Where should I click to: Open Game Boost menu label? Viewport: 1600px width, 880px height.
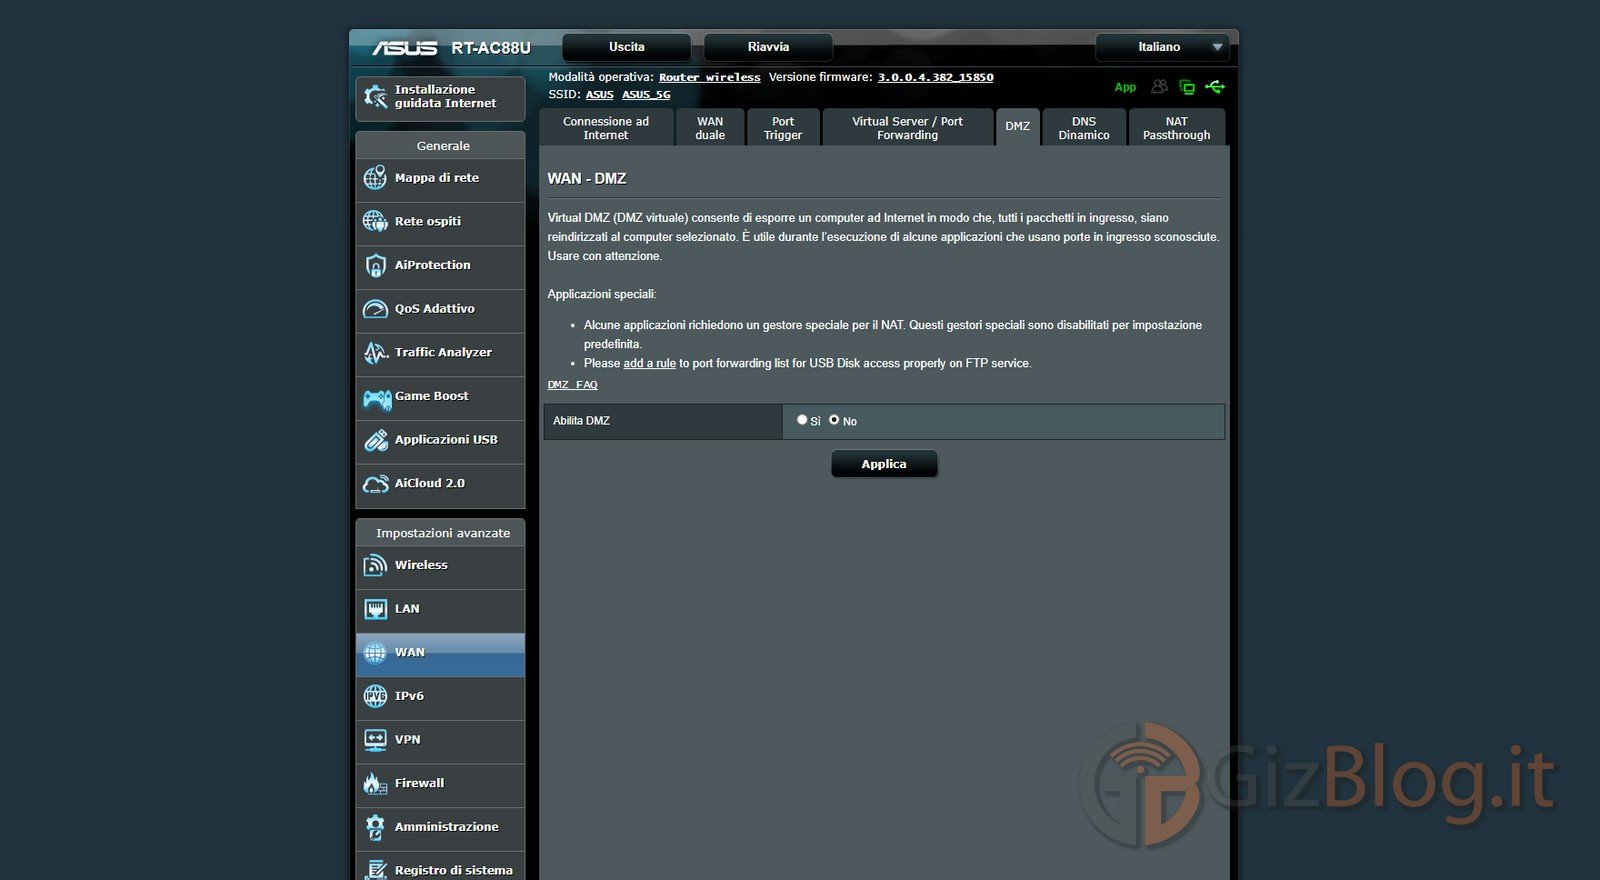(432, 396)
